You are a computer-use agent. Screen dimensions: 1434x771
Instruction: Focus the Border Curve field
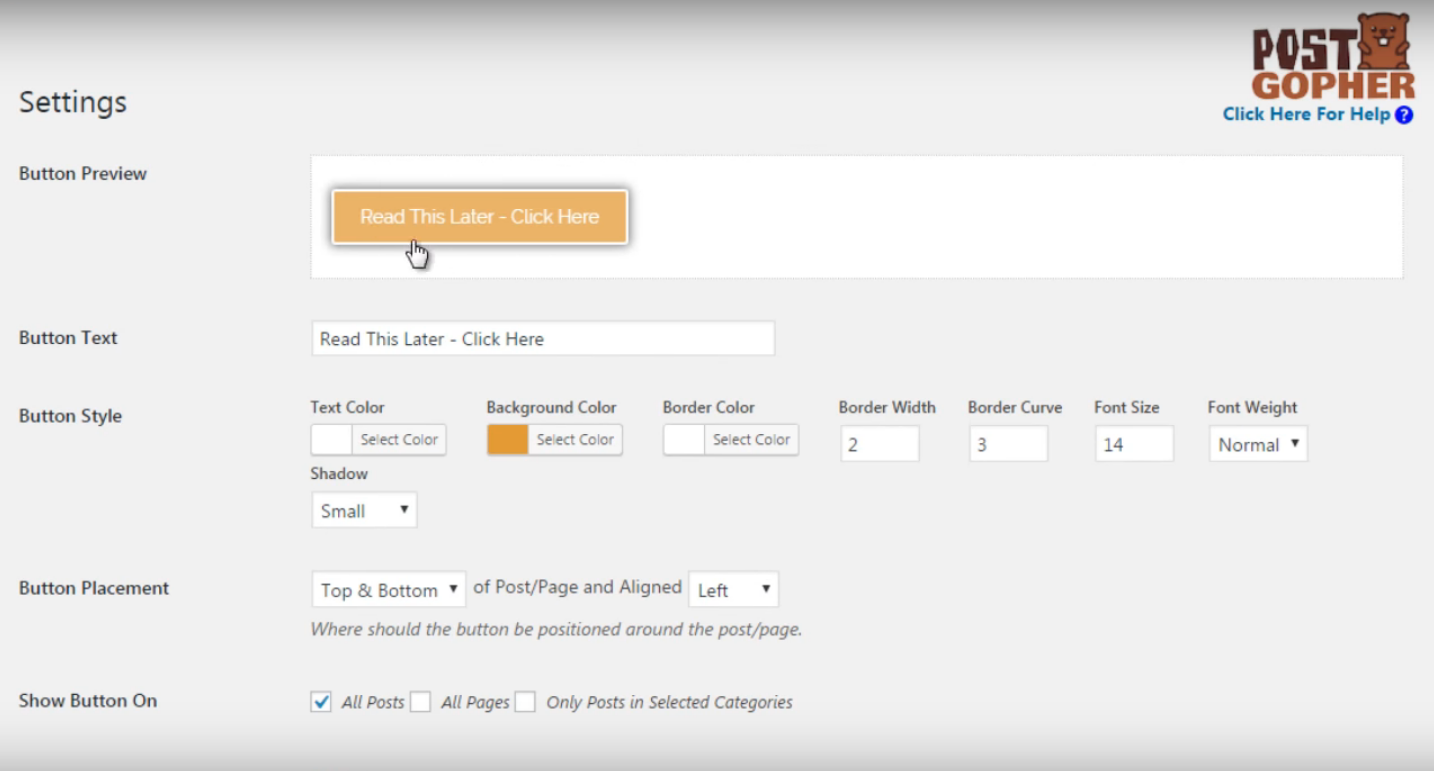tap(1008, 444)
